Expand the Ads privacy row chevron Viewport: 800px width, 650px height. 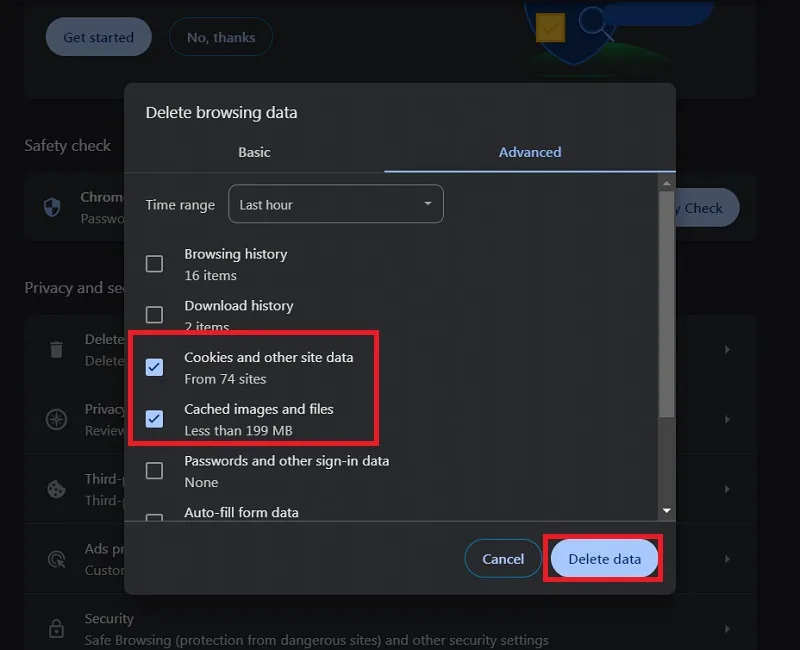[x=727, y=559]
